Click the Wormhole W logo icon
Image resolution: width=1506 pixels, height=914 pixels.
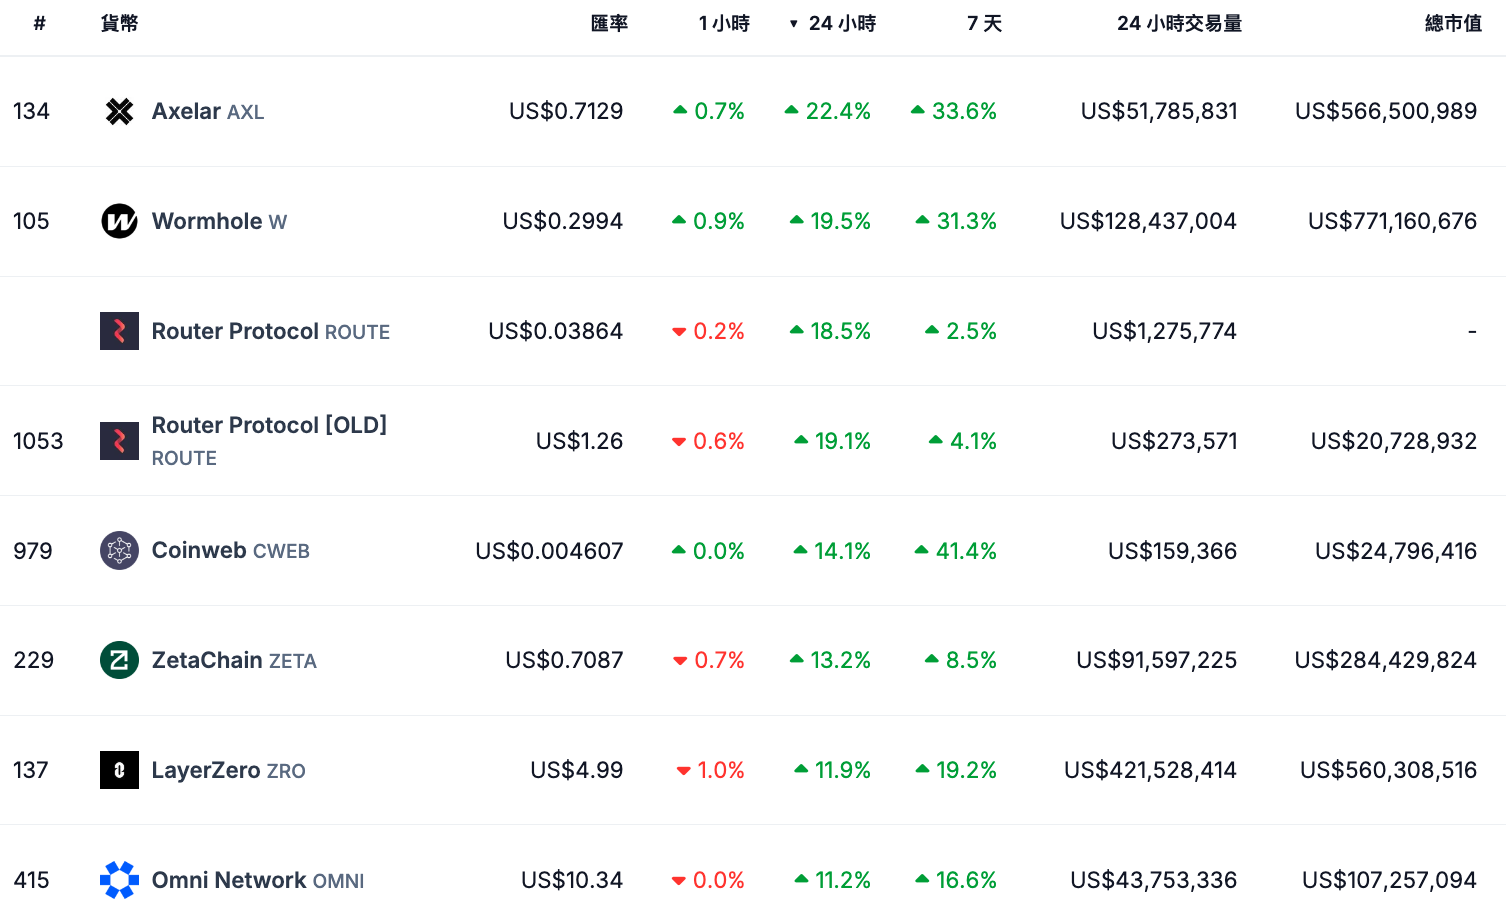pos(119,221)
